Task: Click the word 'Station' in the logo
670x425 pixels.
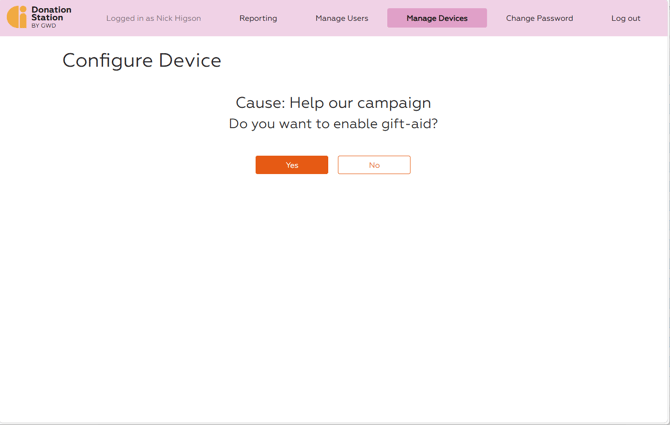Action: pos(48,18)
